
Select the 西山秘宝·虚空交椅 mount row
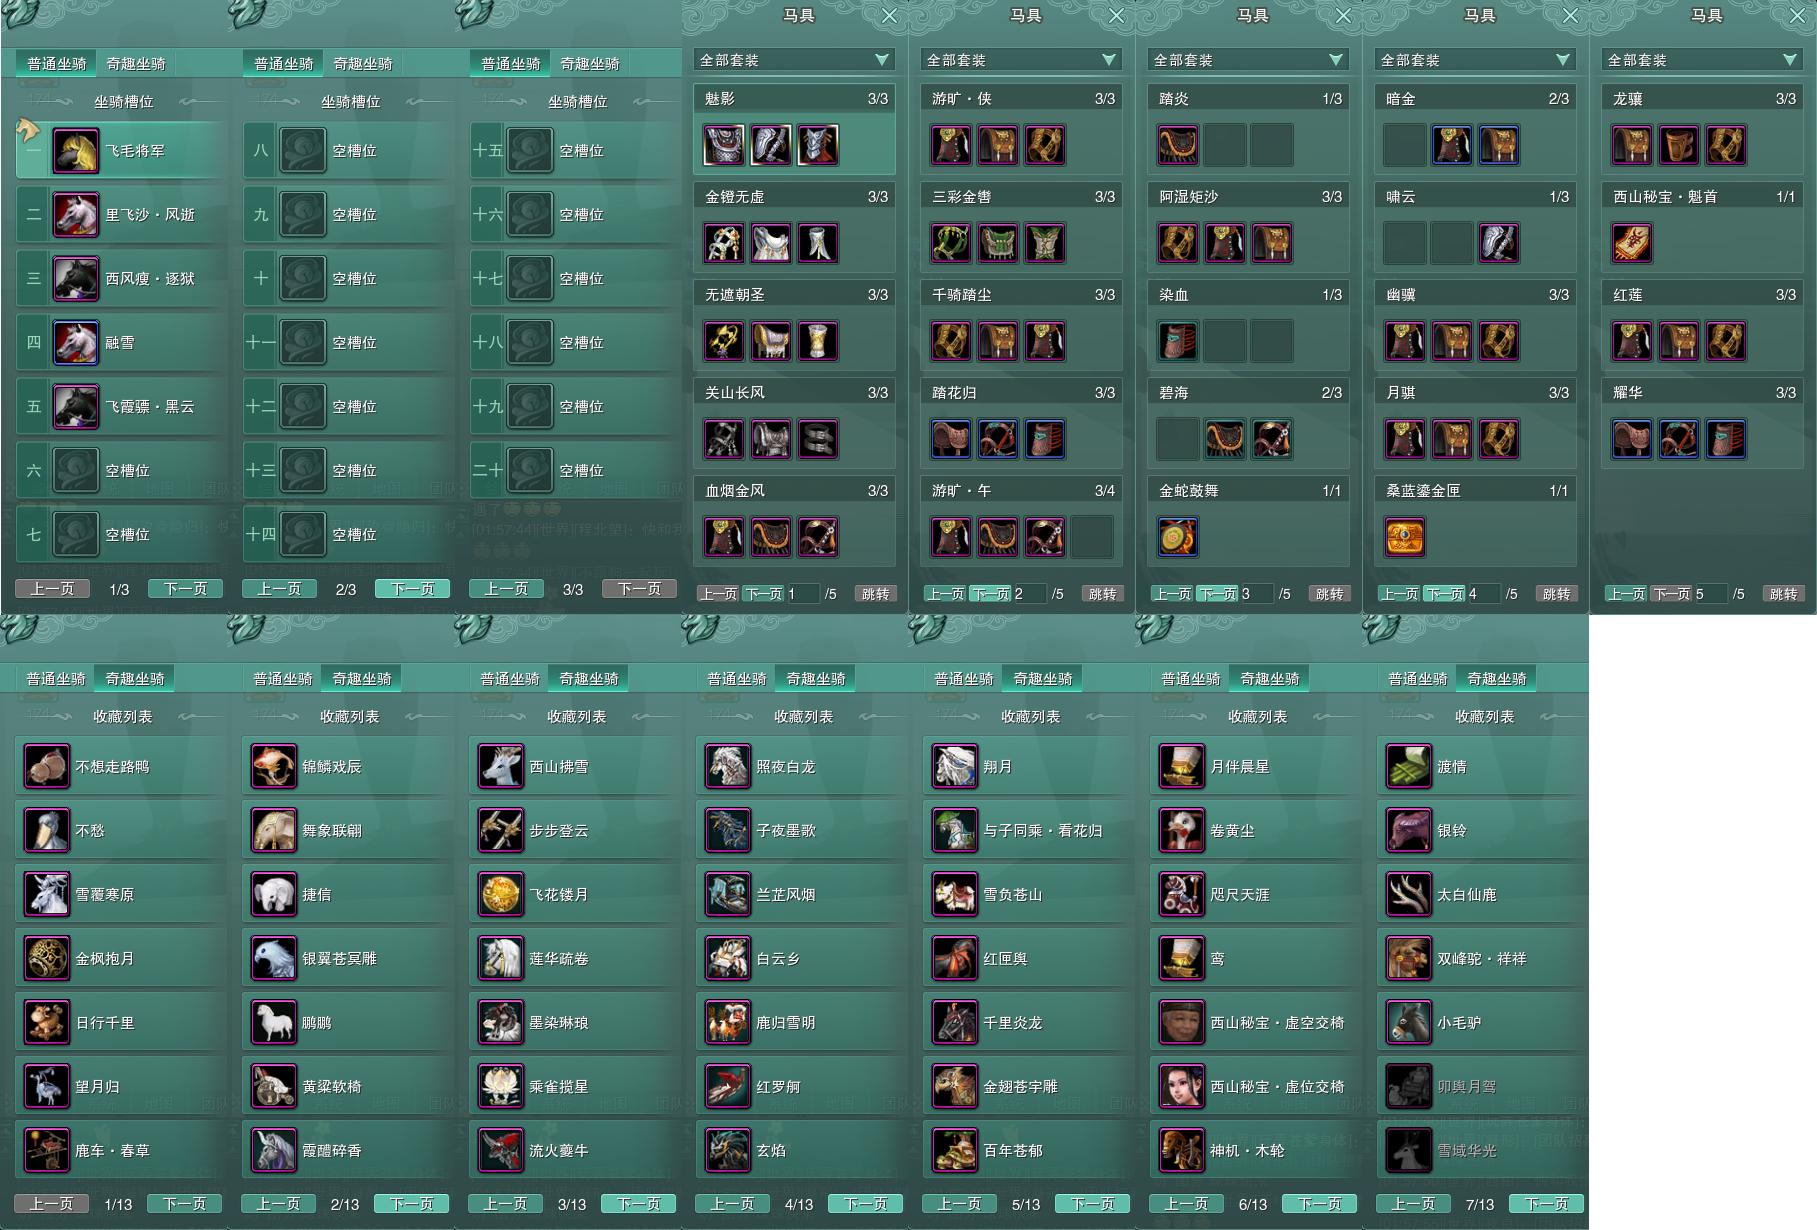point(1255,1023)
